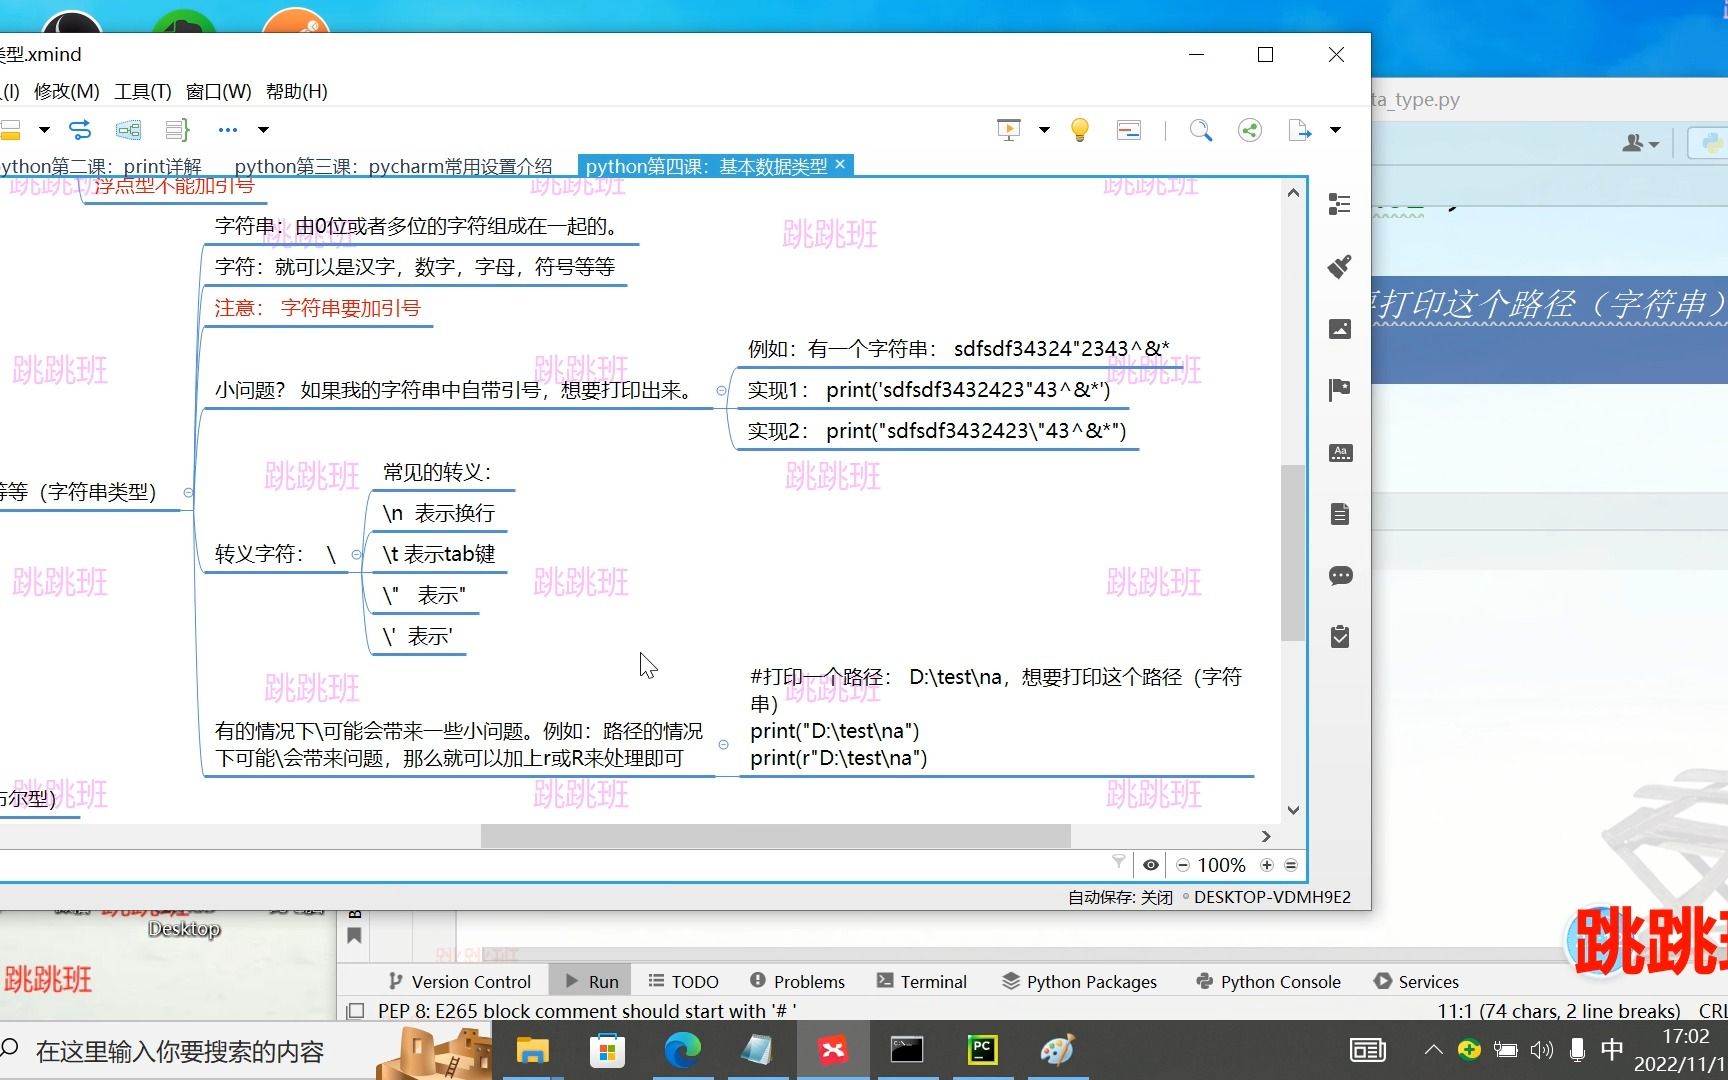Viewport: 1728px width, 1080px height.
Task: Open dropdown arrow next to three-dots icon
Action: coord(264,130)
